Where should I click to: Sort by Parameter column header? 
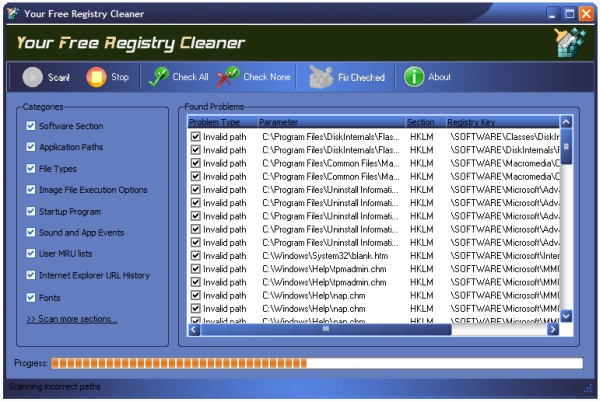tap(331, 122)
